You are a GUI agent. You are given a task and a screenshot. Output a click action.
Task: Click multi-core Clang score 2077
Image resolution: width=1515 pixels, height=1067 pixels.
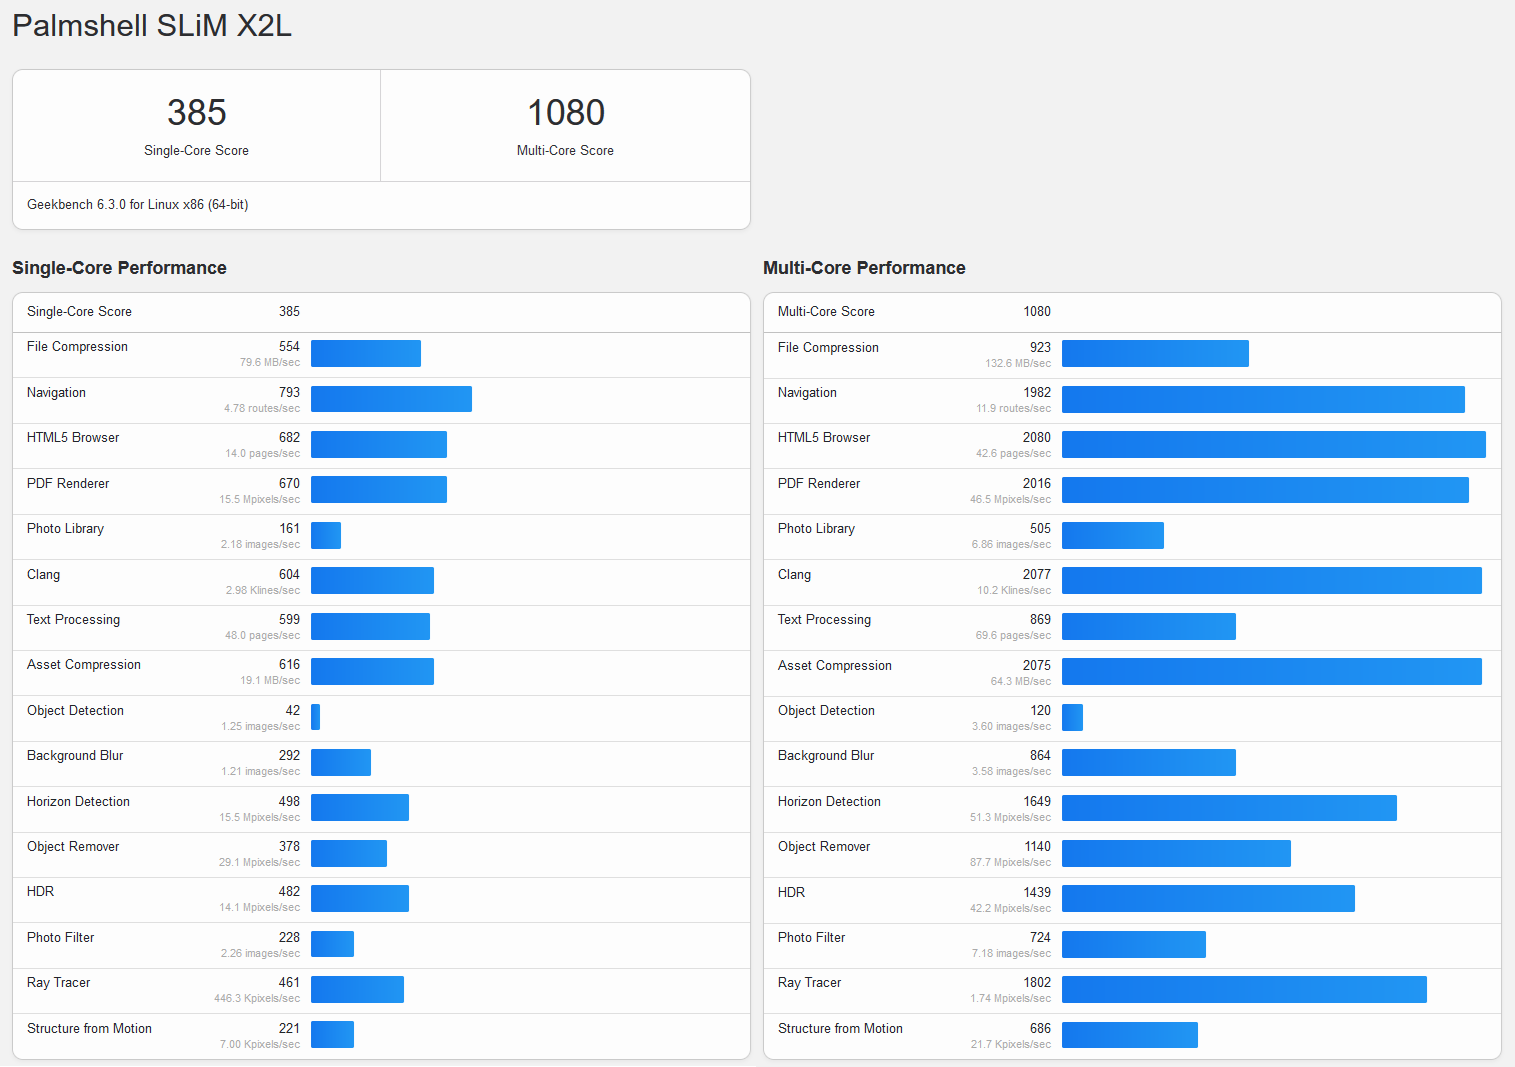[1037, 574]
